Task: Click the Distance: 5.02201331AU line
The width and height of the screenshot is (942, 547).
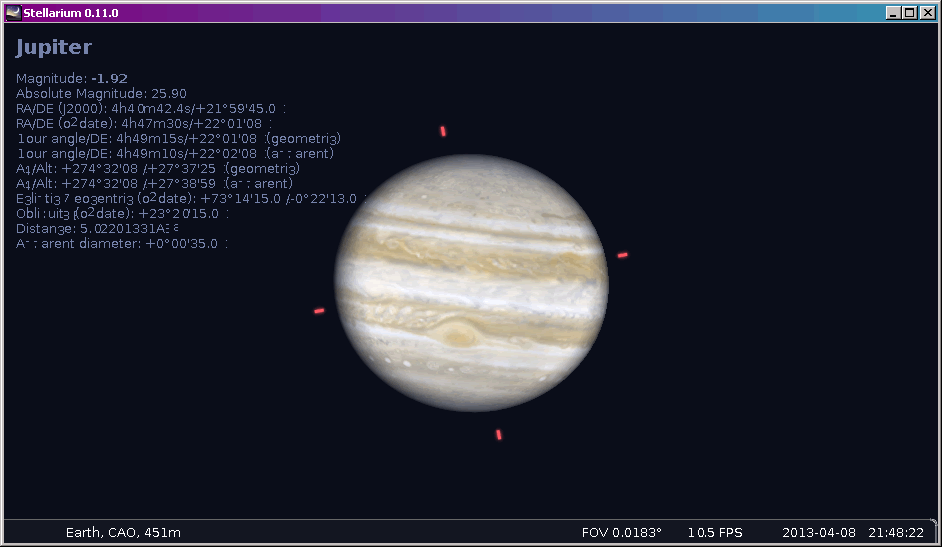Action: click(97, 229)
